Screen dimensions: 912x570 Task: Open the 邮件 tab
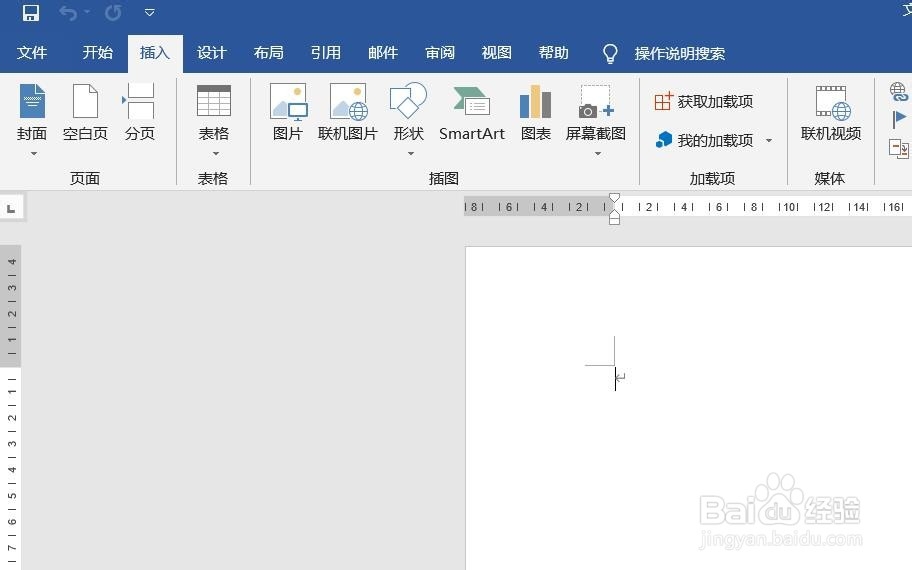[383, 53]
